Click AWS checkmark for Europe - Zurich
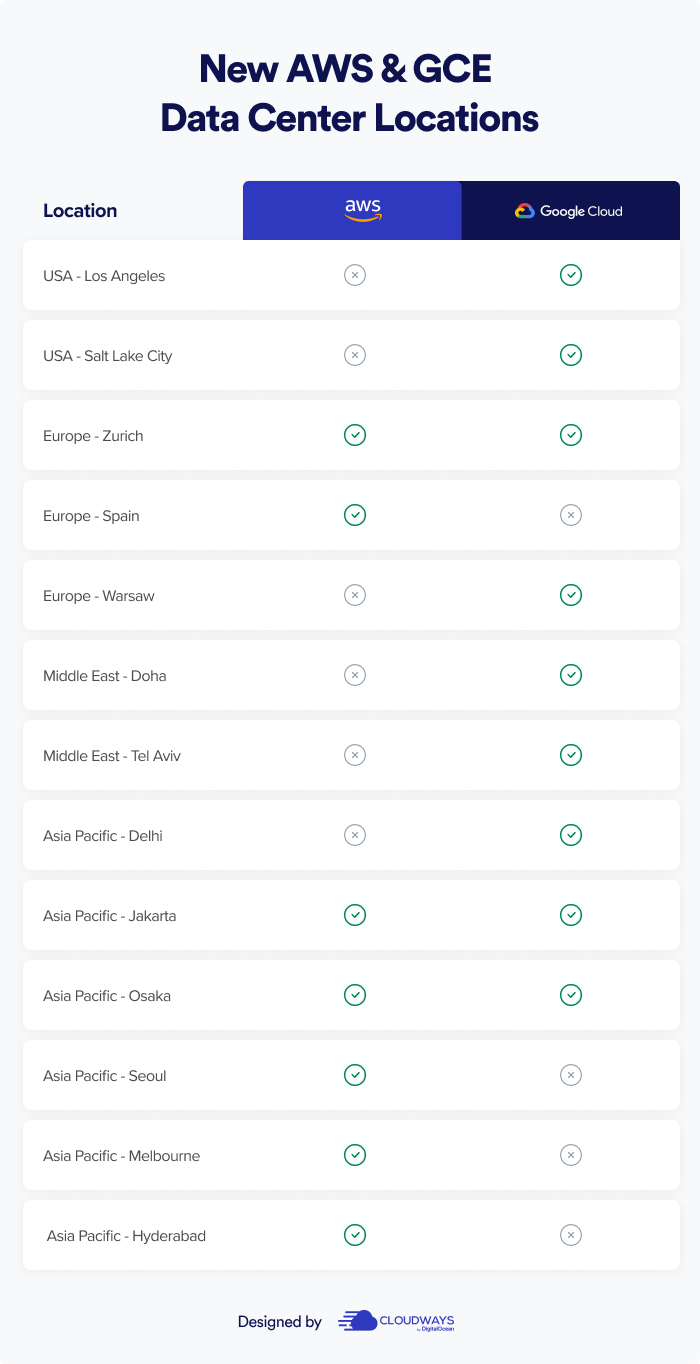The width and height of the screenshot is (700, 1364). [355, 435]
